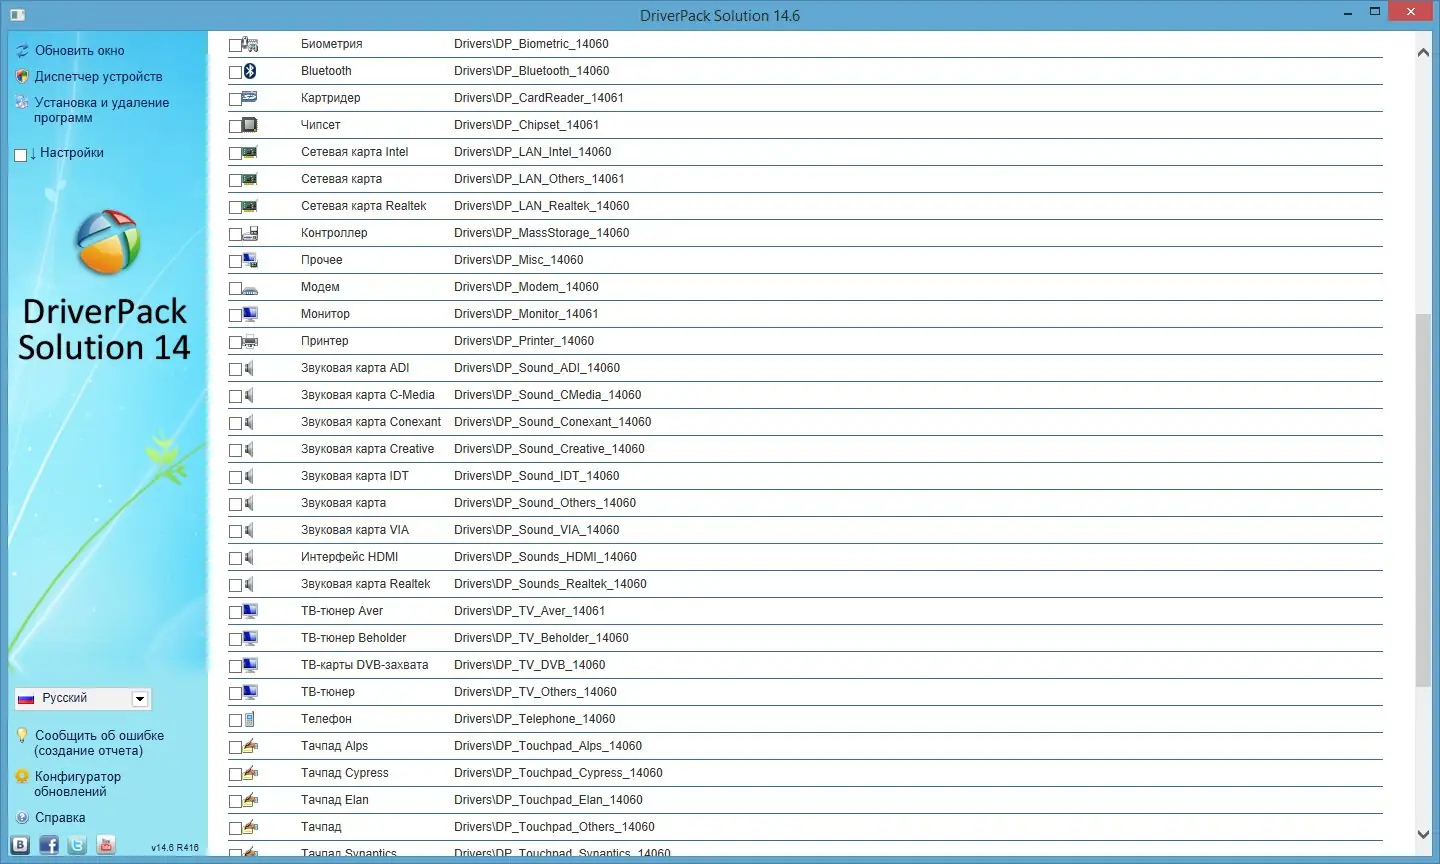Tick the Звуковая карта IDT checkbox
Screen dimensions: 1440x864
(235, 477)
